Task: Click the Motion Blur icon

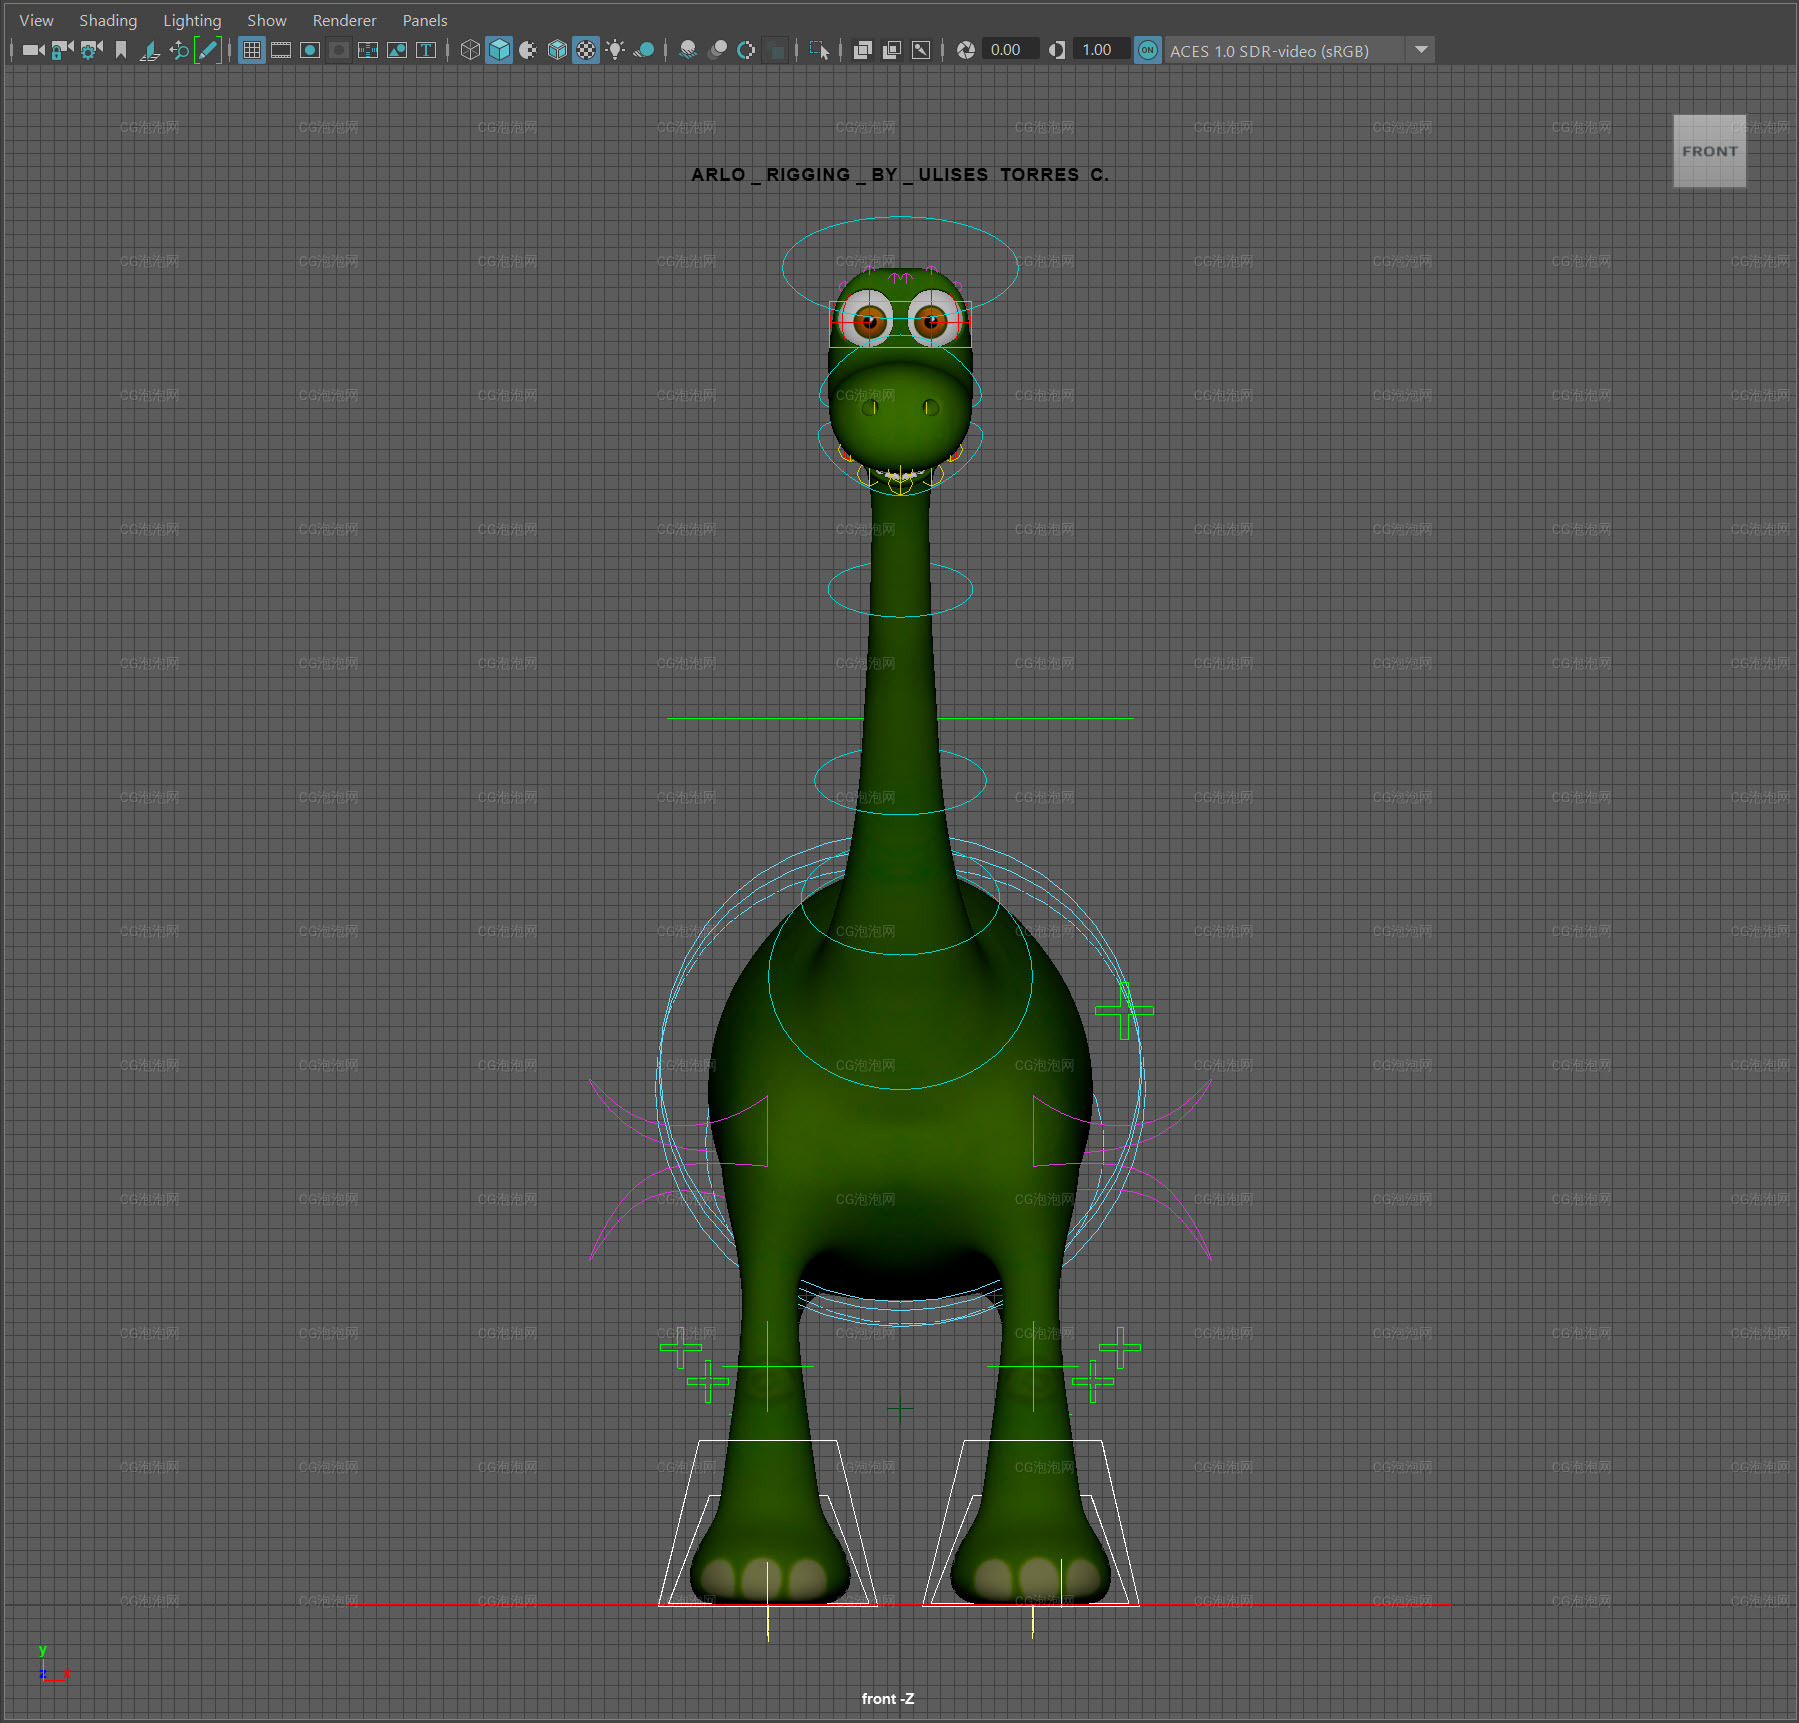Action: (717, 50)
